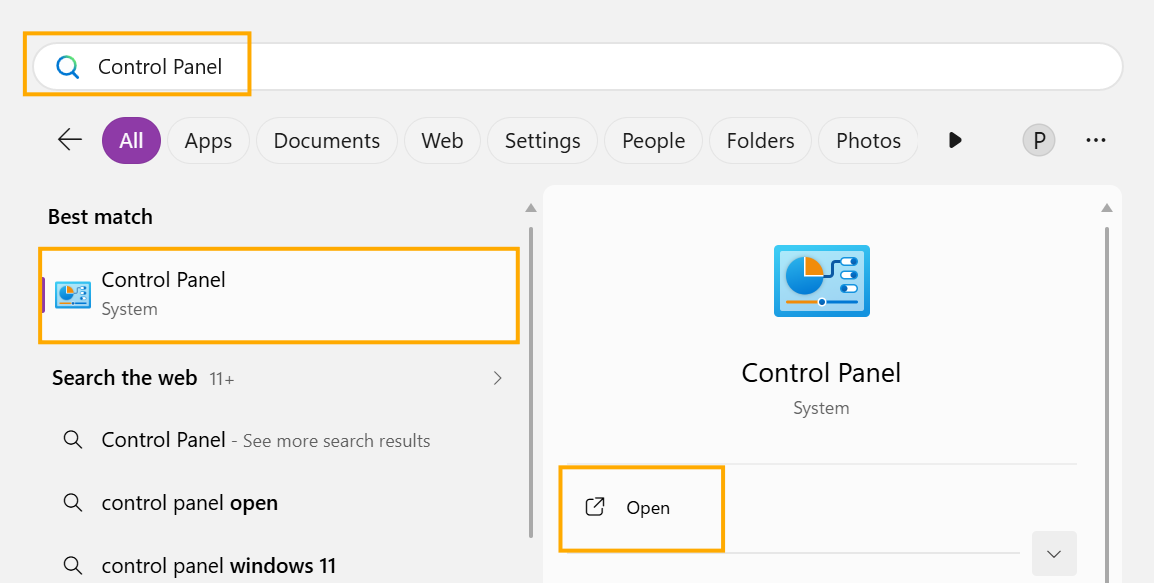The width and height of the screenshot is (1154, 583).
Task: Expand the options list with down chevron
Action: (x=1054, y=554)
